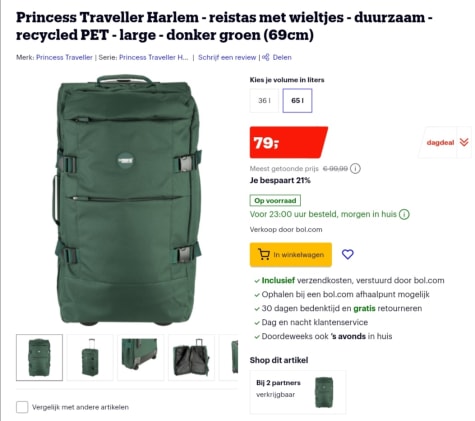
Task: Click the large green suitcase product image
Action: coord(127,200)
